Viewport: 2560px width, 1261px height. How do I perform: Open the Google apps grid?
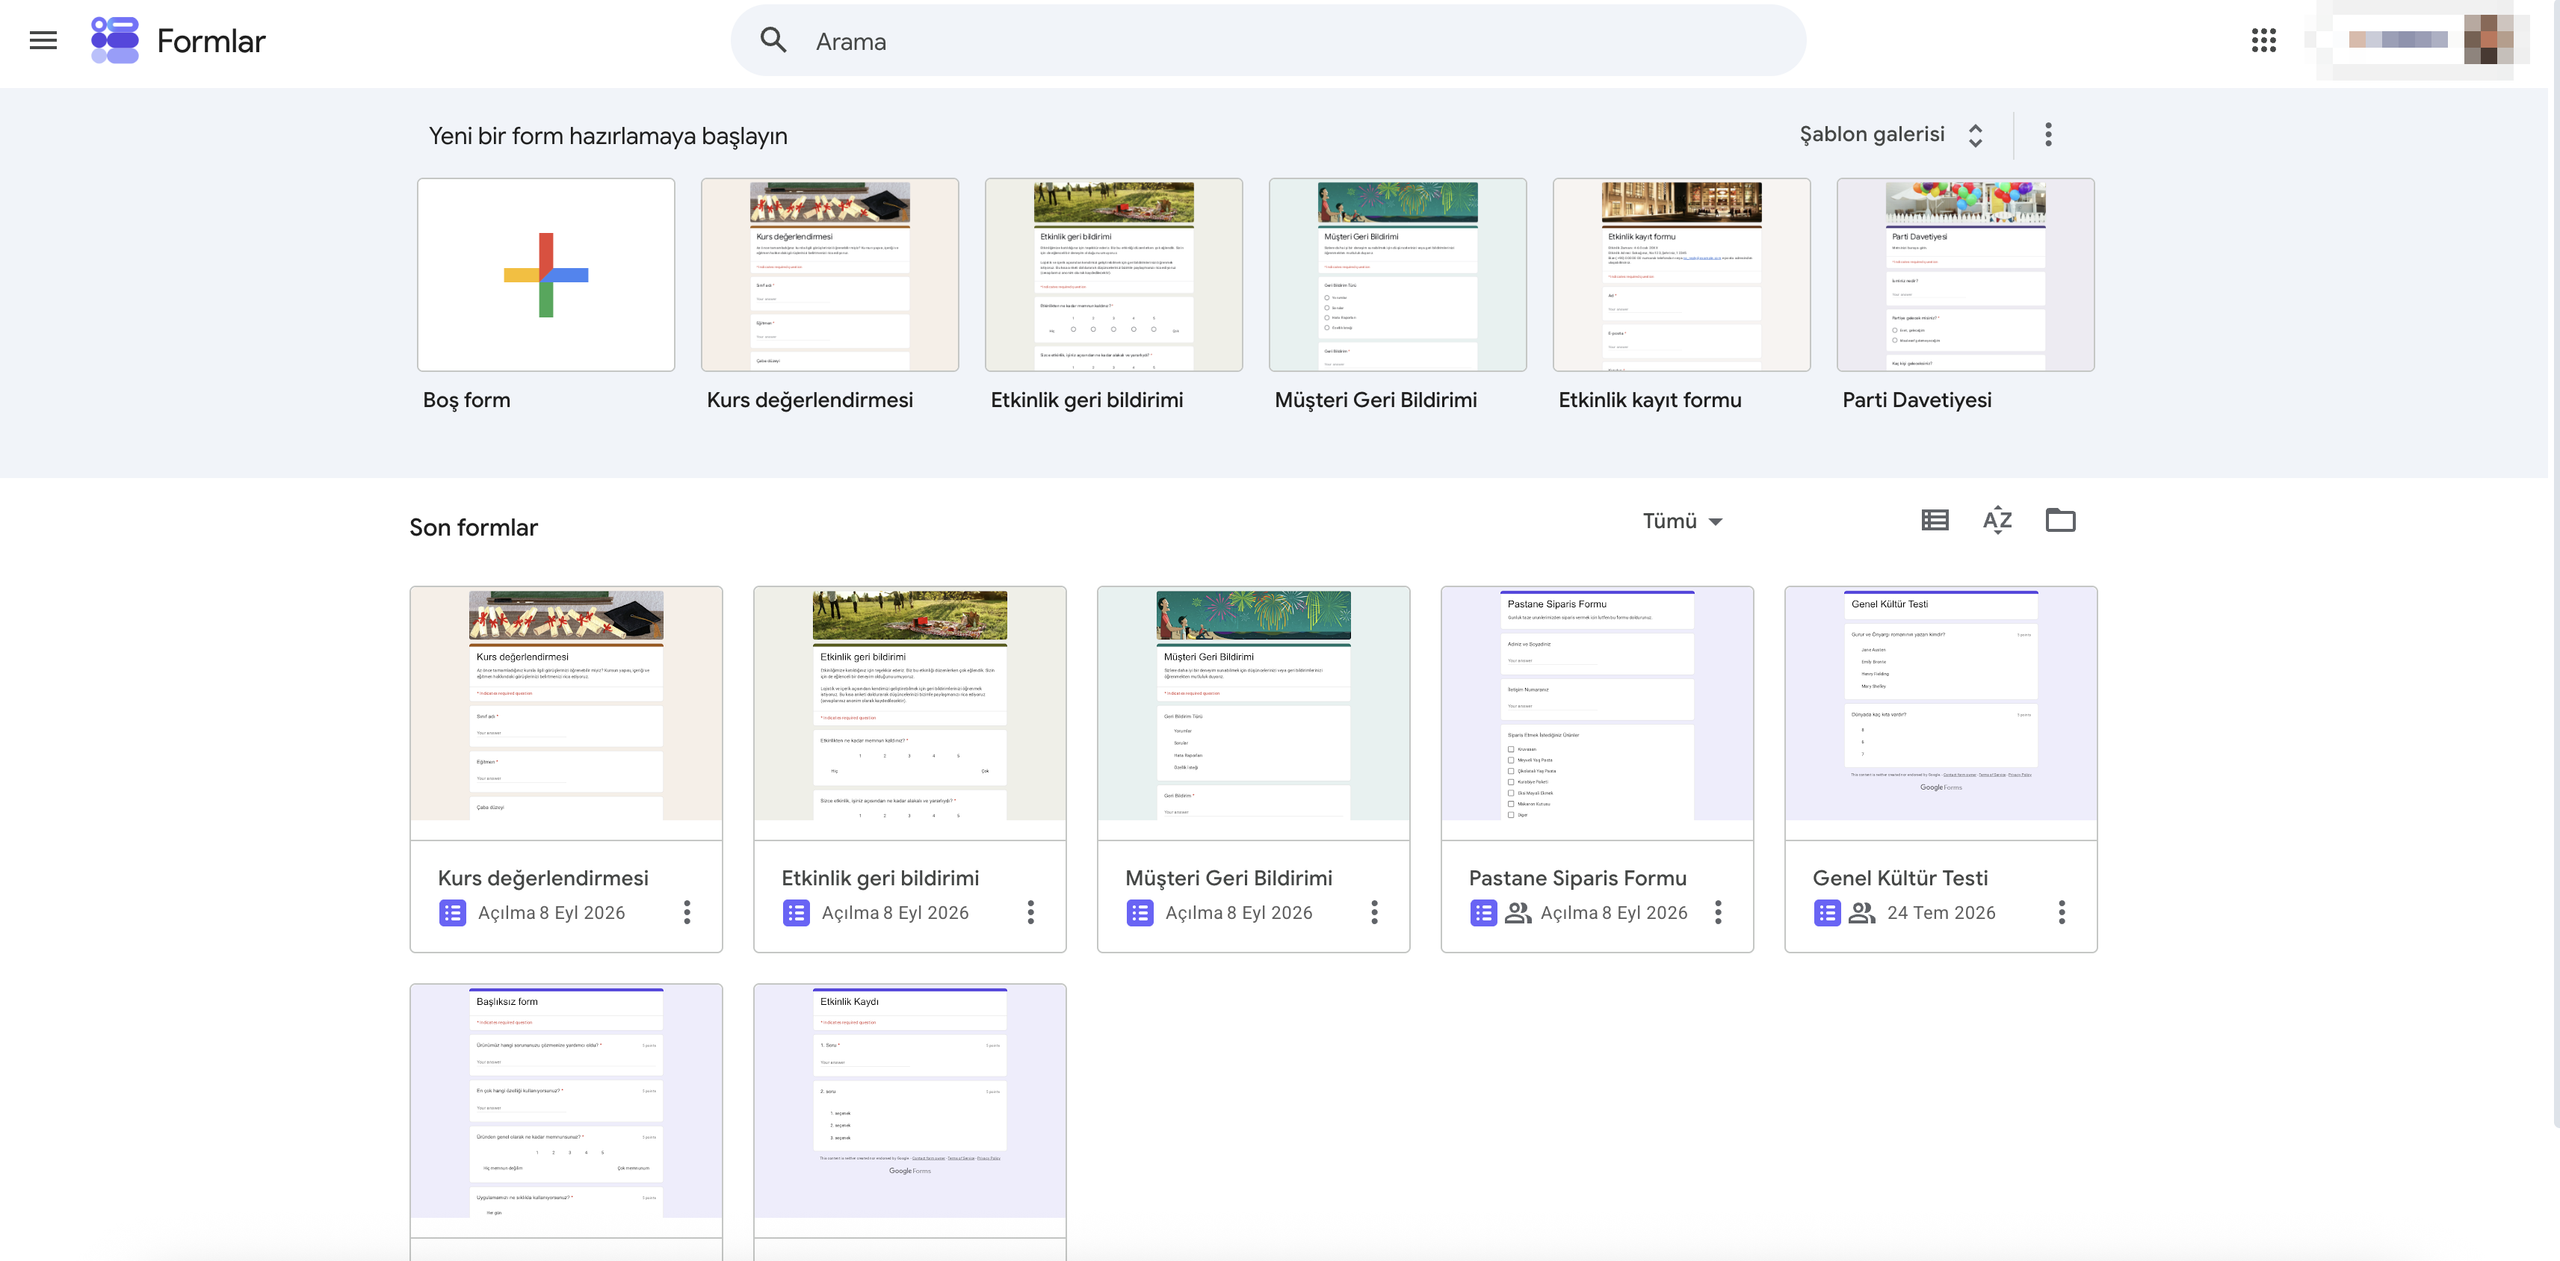coord(2264,40)
